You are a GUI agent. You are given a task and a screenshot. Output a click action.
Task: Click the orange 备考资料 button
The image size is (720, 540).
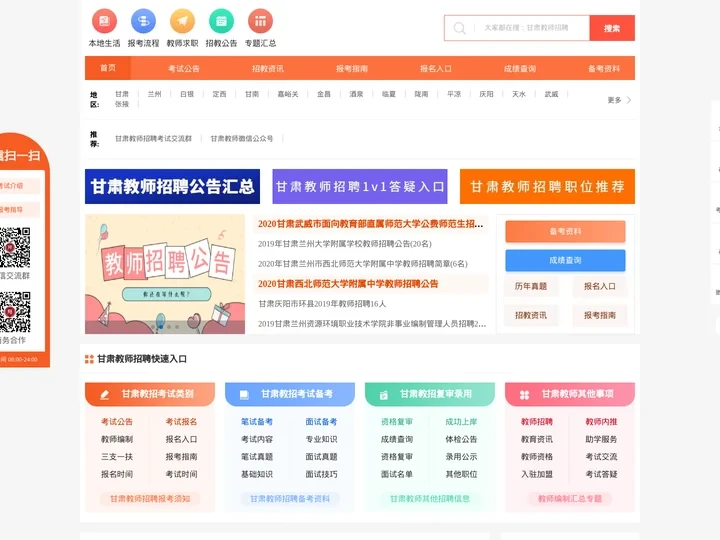click(x=565, y=231)
